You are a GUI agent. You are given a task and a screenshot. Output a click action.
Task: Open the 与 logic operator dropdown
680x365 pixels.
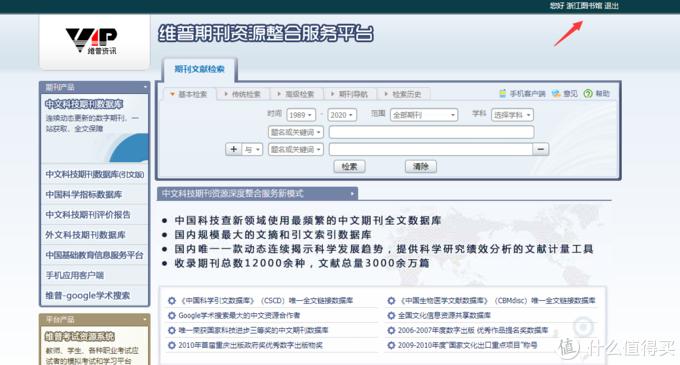[252, 150]
